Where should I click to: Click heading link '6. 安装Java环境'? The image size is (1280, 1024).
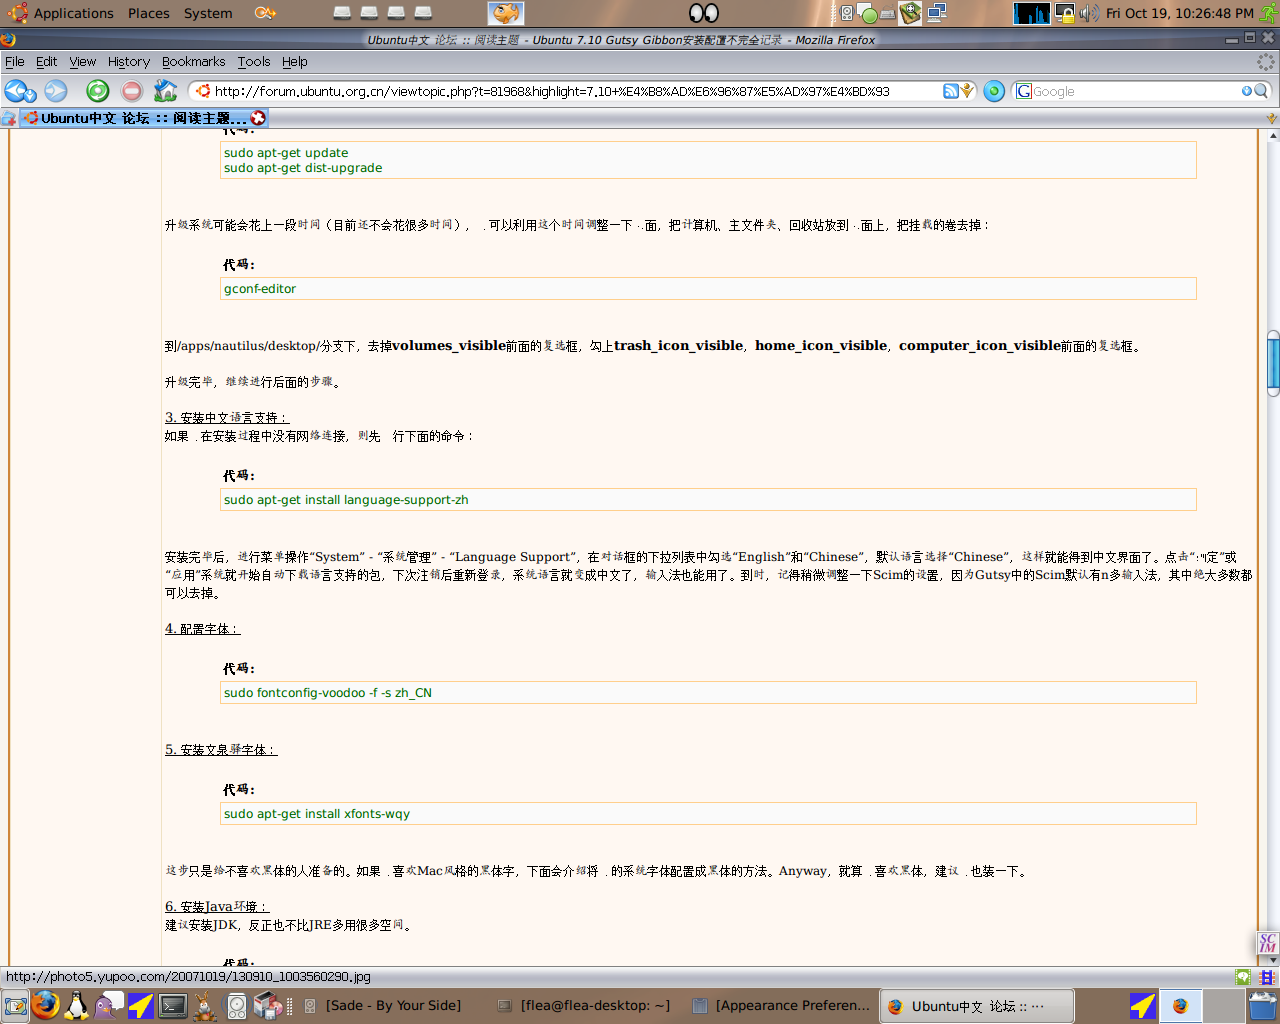click(x=217, y=907)
